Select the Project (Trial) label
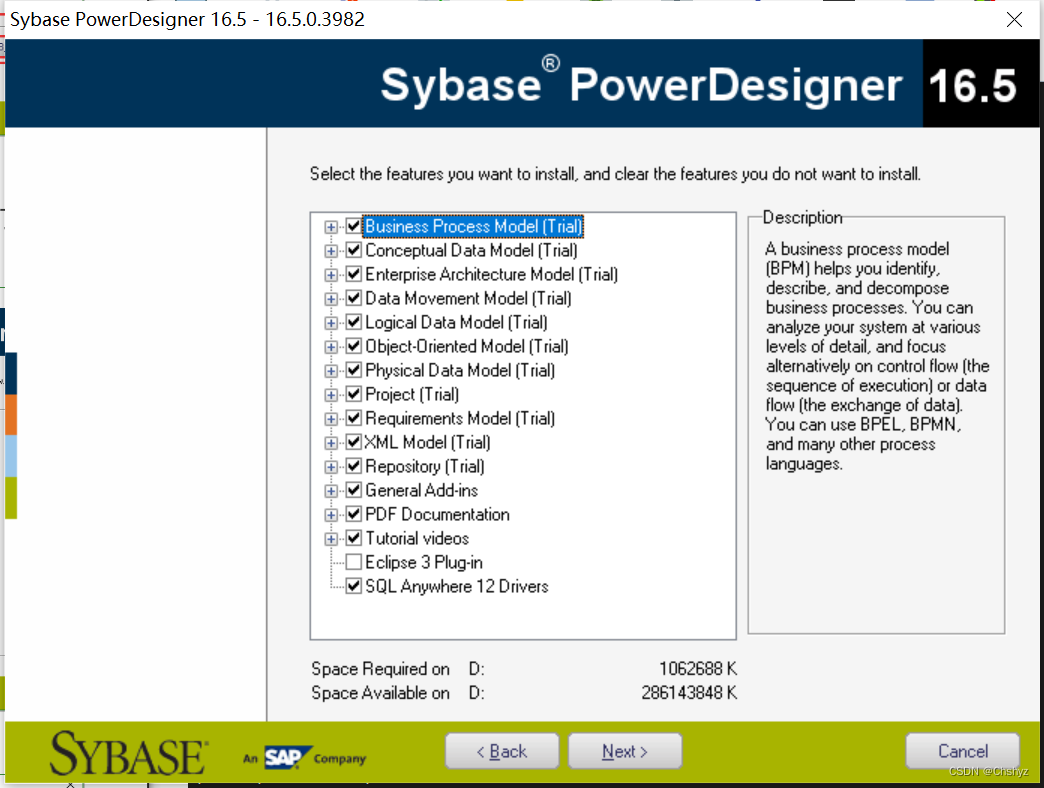1044x788 pixels. [x=412, y=394]
